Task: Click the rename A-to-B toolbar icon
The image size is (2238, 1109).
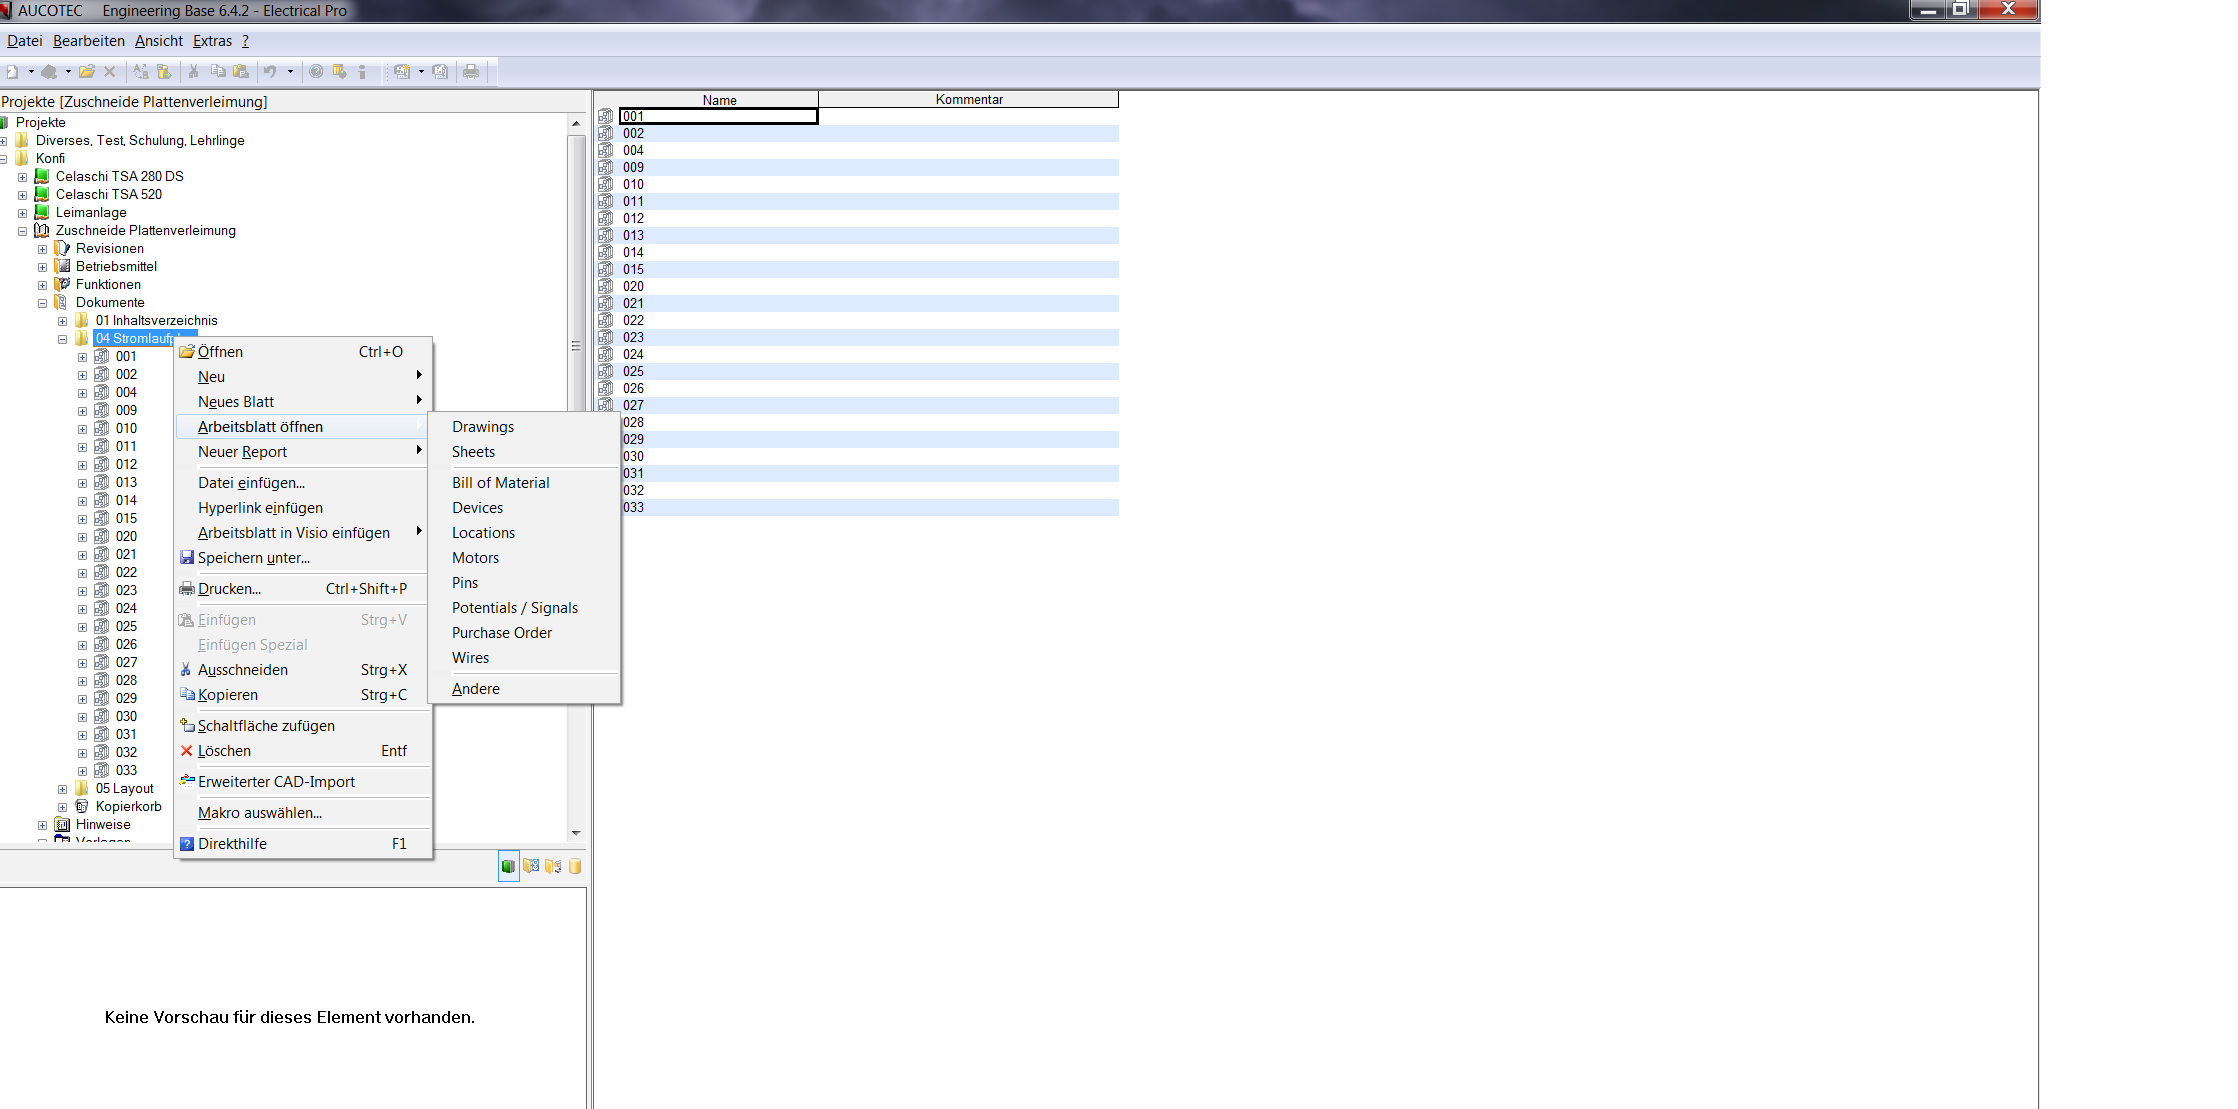Action: coord(141,72)
